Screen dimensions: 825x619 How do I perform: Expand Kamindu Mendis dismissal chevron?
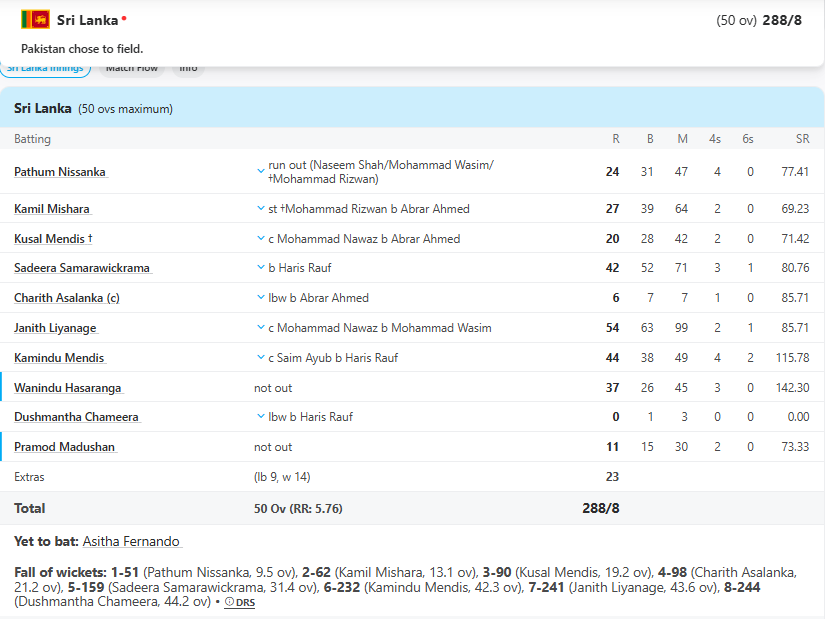click(x=261, y=358)
